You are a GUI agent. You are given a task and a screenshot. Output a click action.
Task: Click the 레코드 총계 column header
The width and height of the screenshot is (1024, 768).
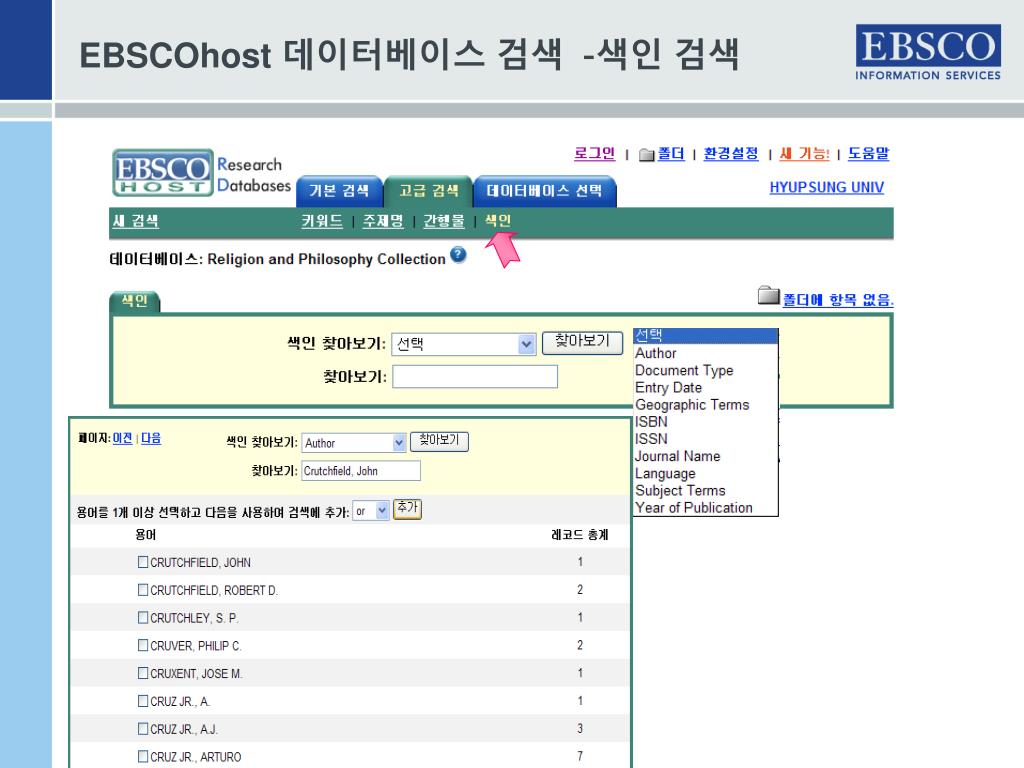click(x=579, y=535)
